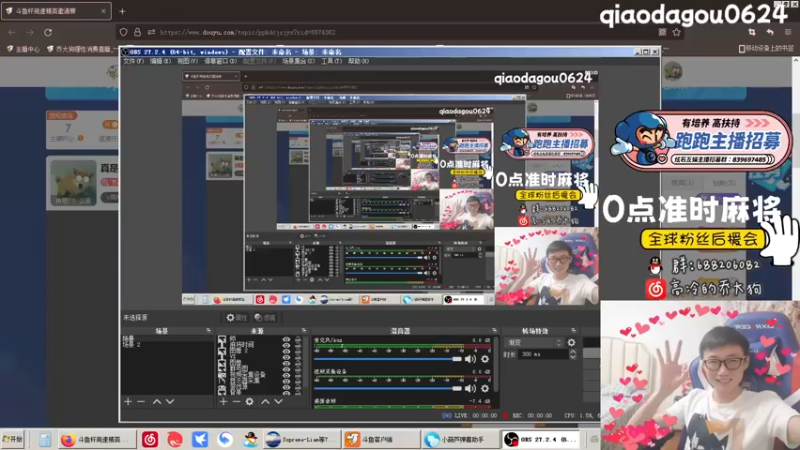Click the 滤镜 filters button
The width and height of the screenshot is (800, 450).
point(265,318)
